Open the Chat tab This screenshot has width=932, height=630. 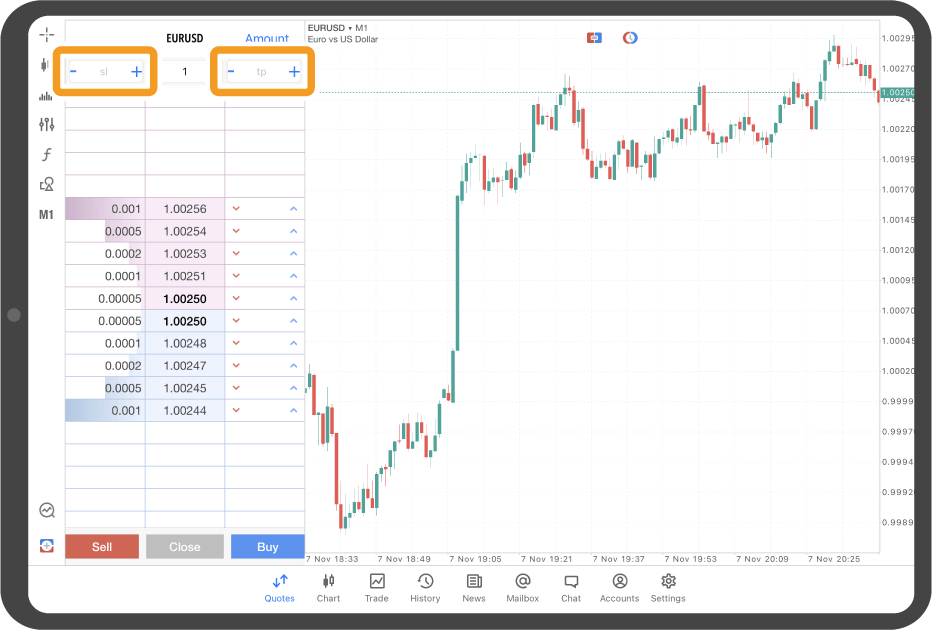(x=571, y=588)
